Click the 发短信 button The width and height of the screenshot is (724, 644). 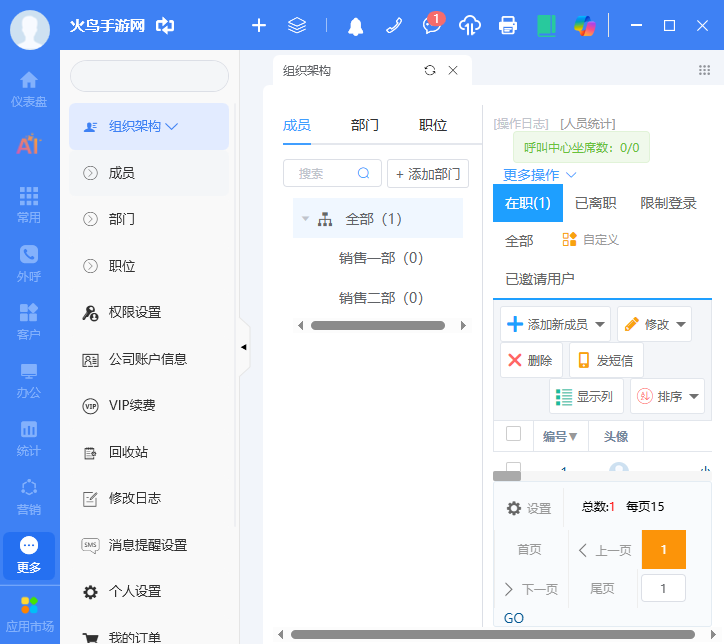coord(606,360)
